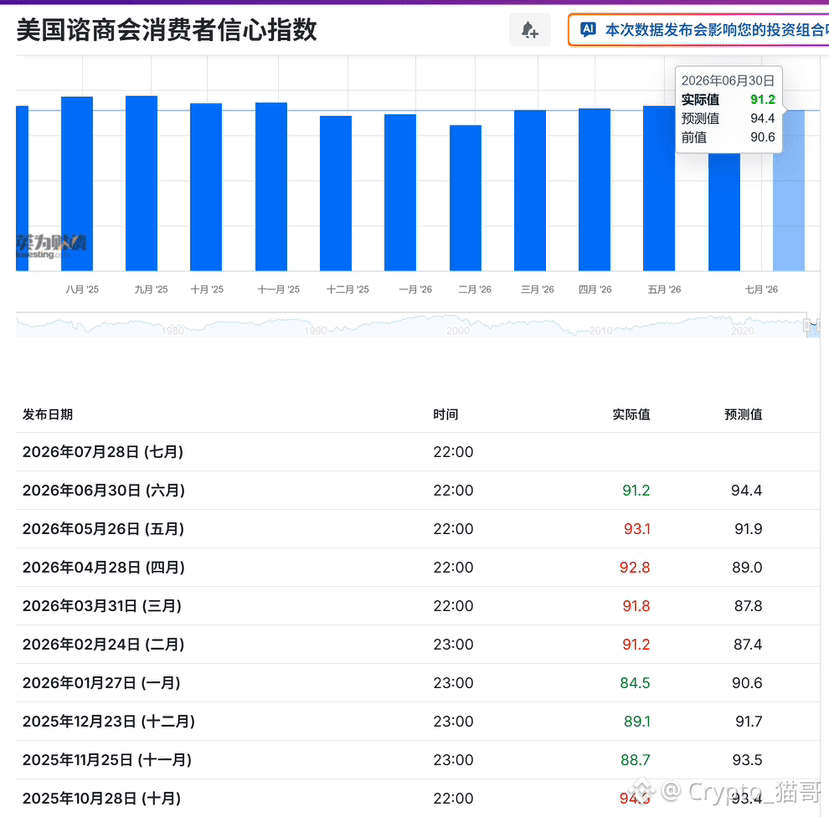Select the 十一月 '25 chart bar
This screenshot has width=829, height=817.
coord(271,187)
